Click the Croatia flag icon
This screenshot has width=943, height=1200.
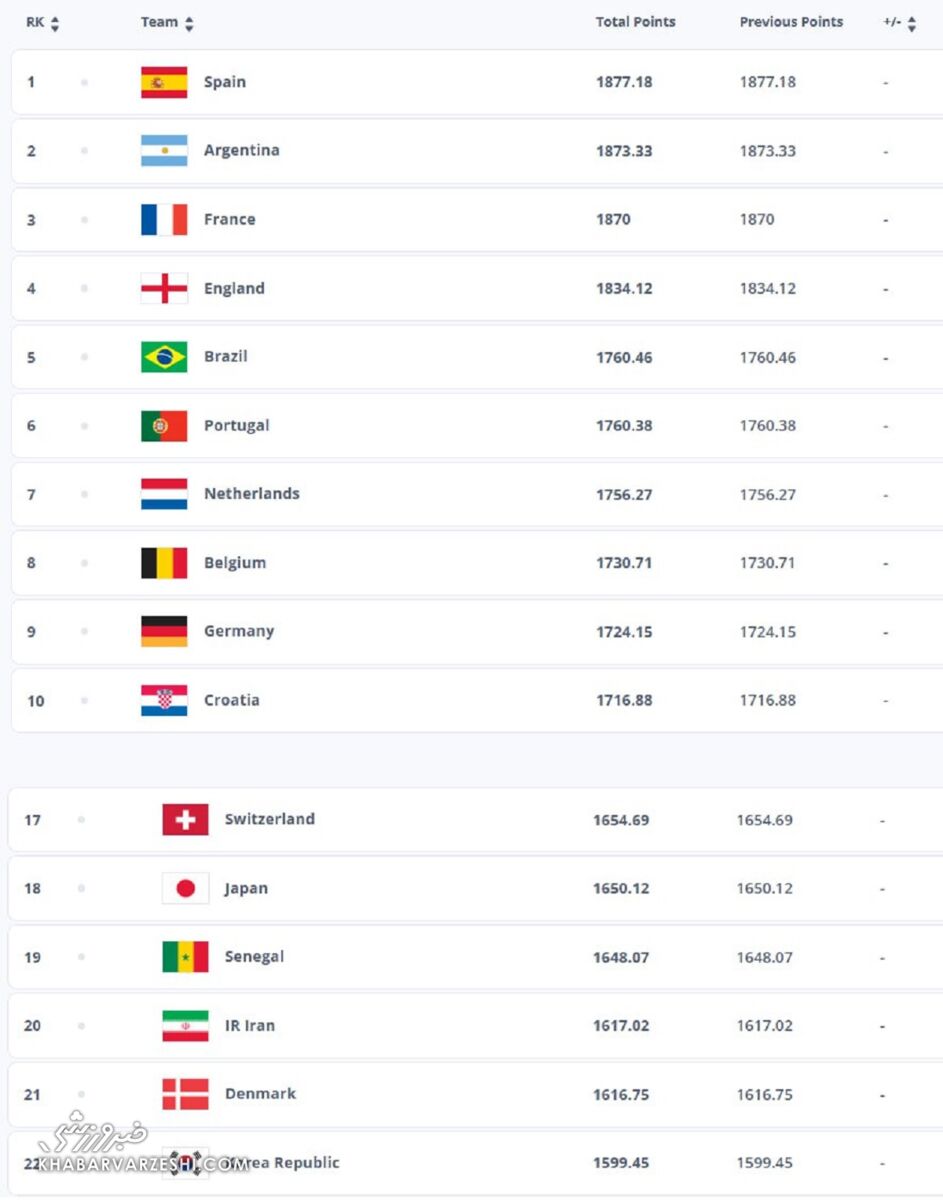(164, 700)
